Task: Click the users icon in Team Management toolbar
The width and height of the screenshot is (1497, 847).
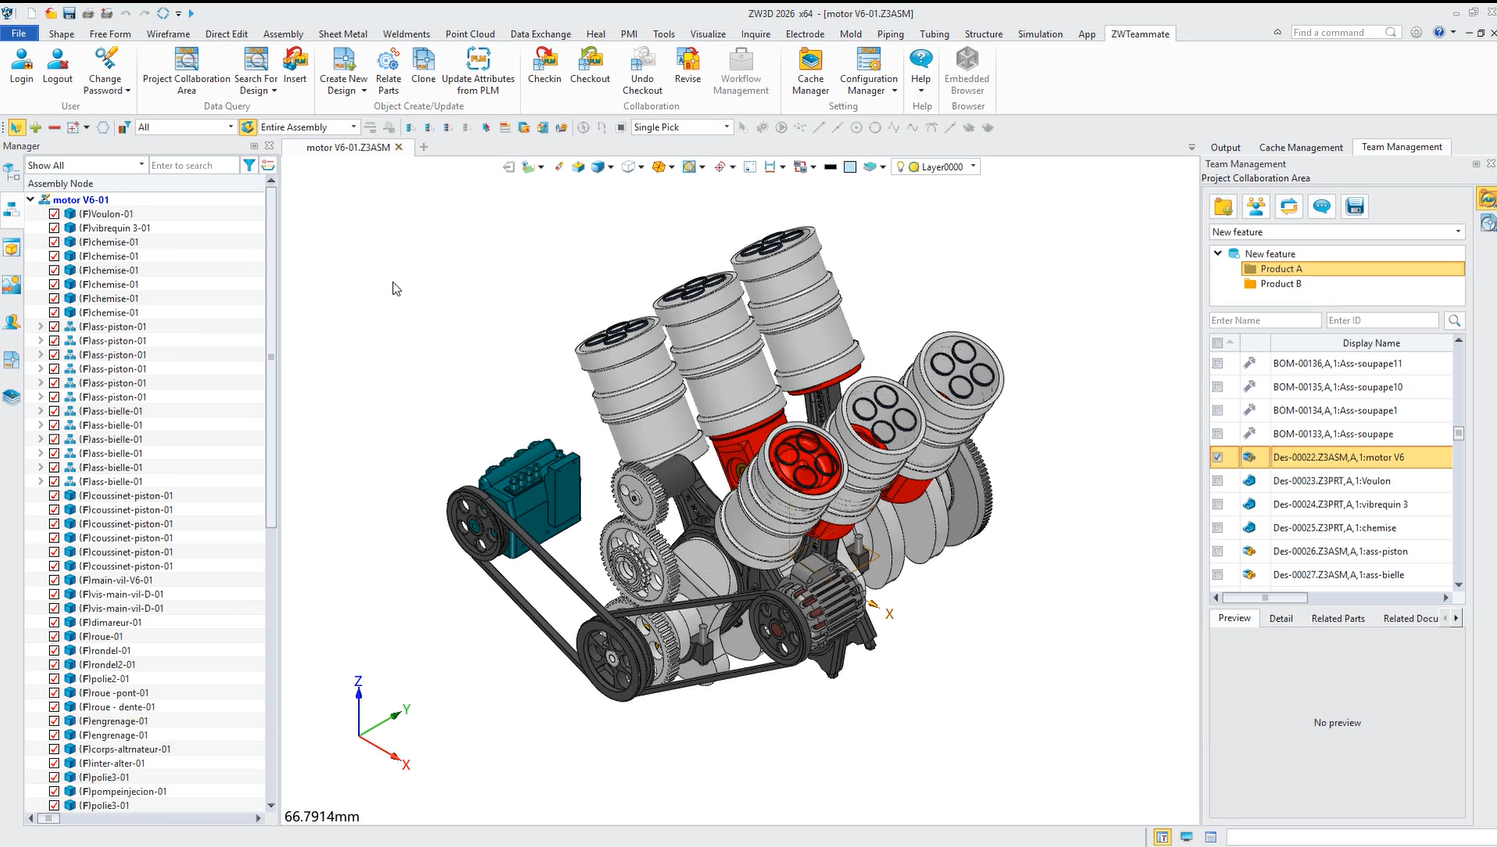Action: coord(1256,206)
